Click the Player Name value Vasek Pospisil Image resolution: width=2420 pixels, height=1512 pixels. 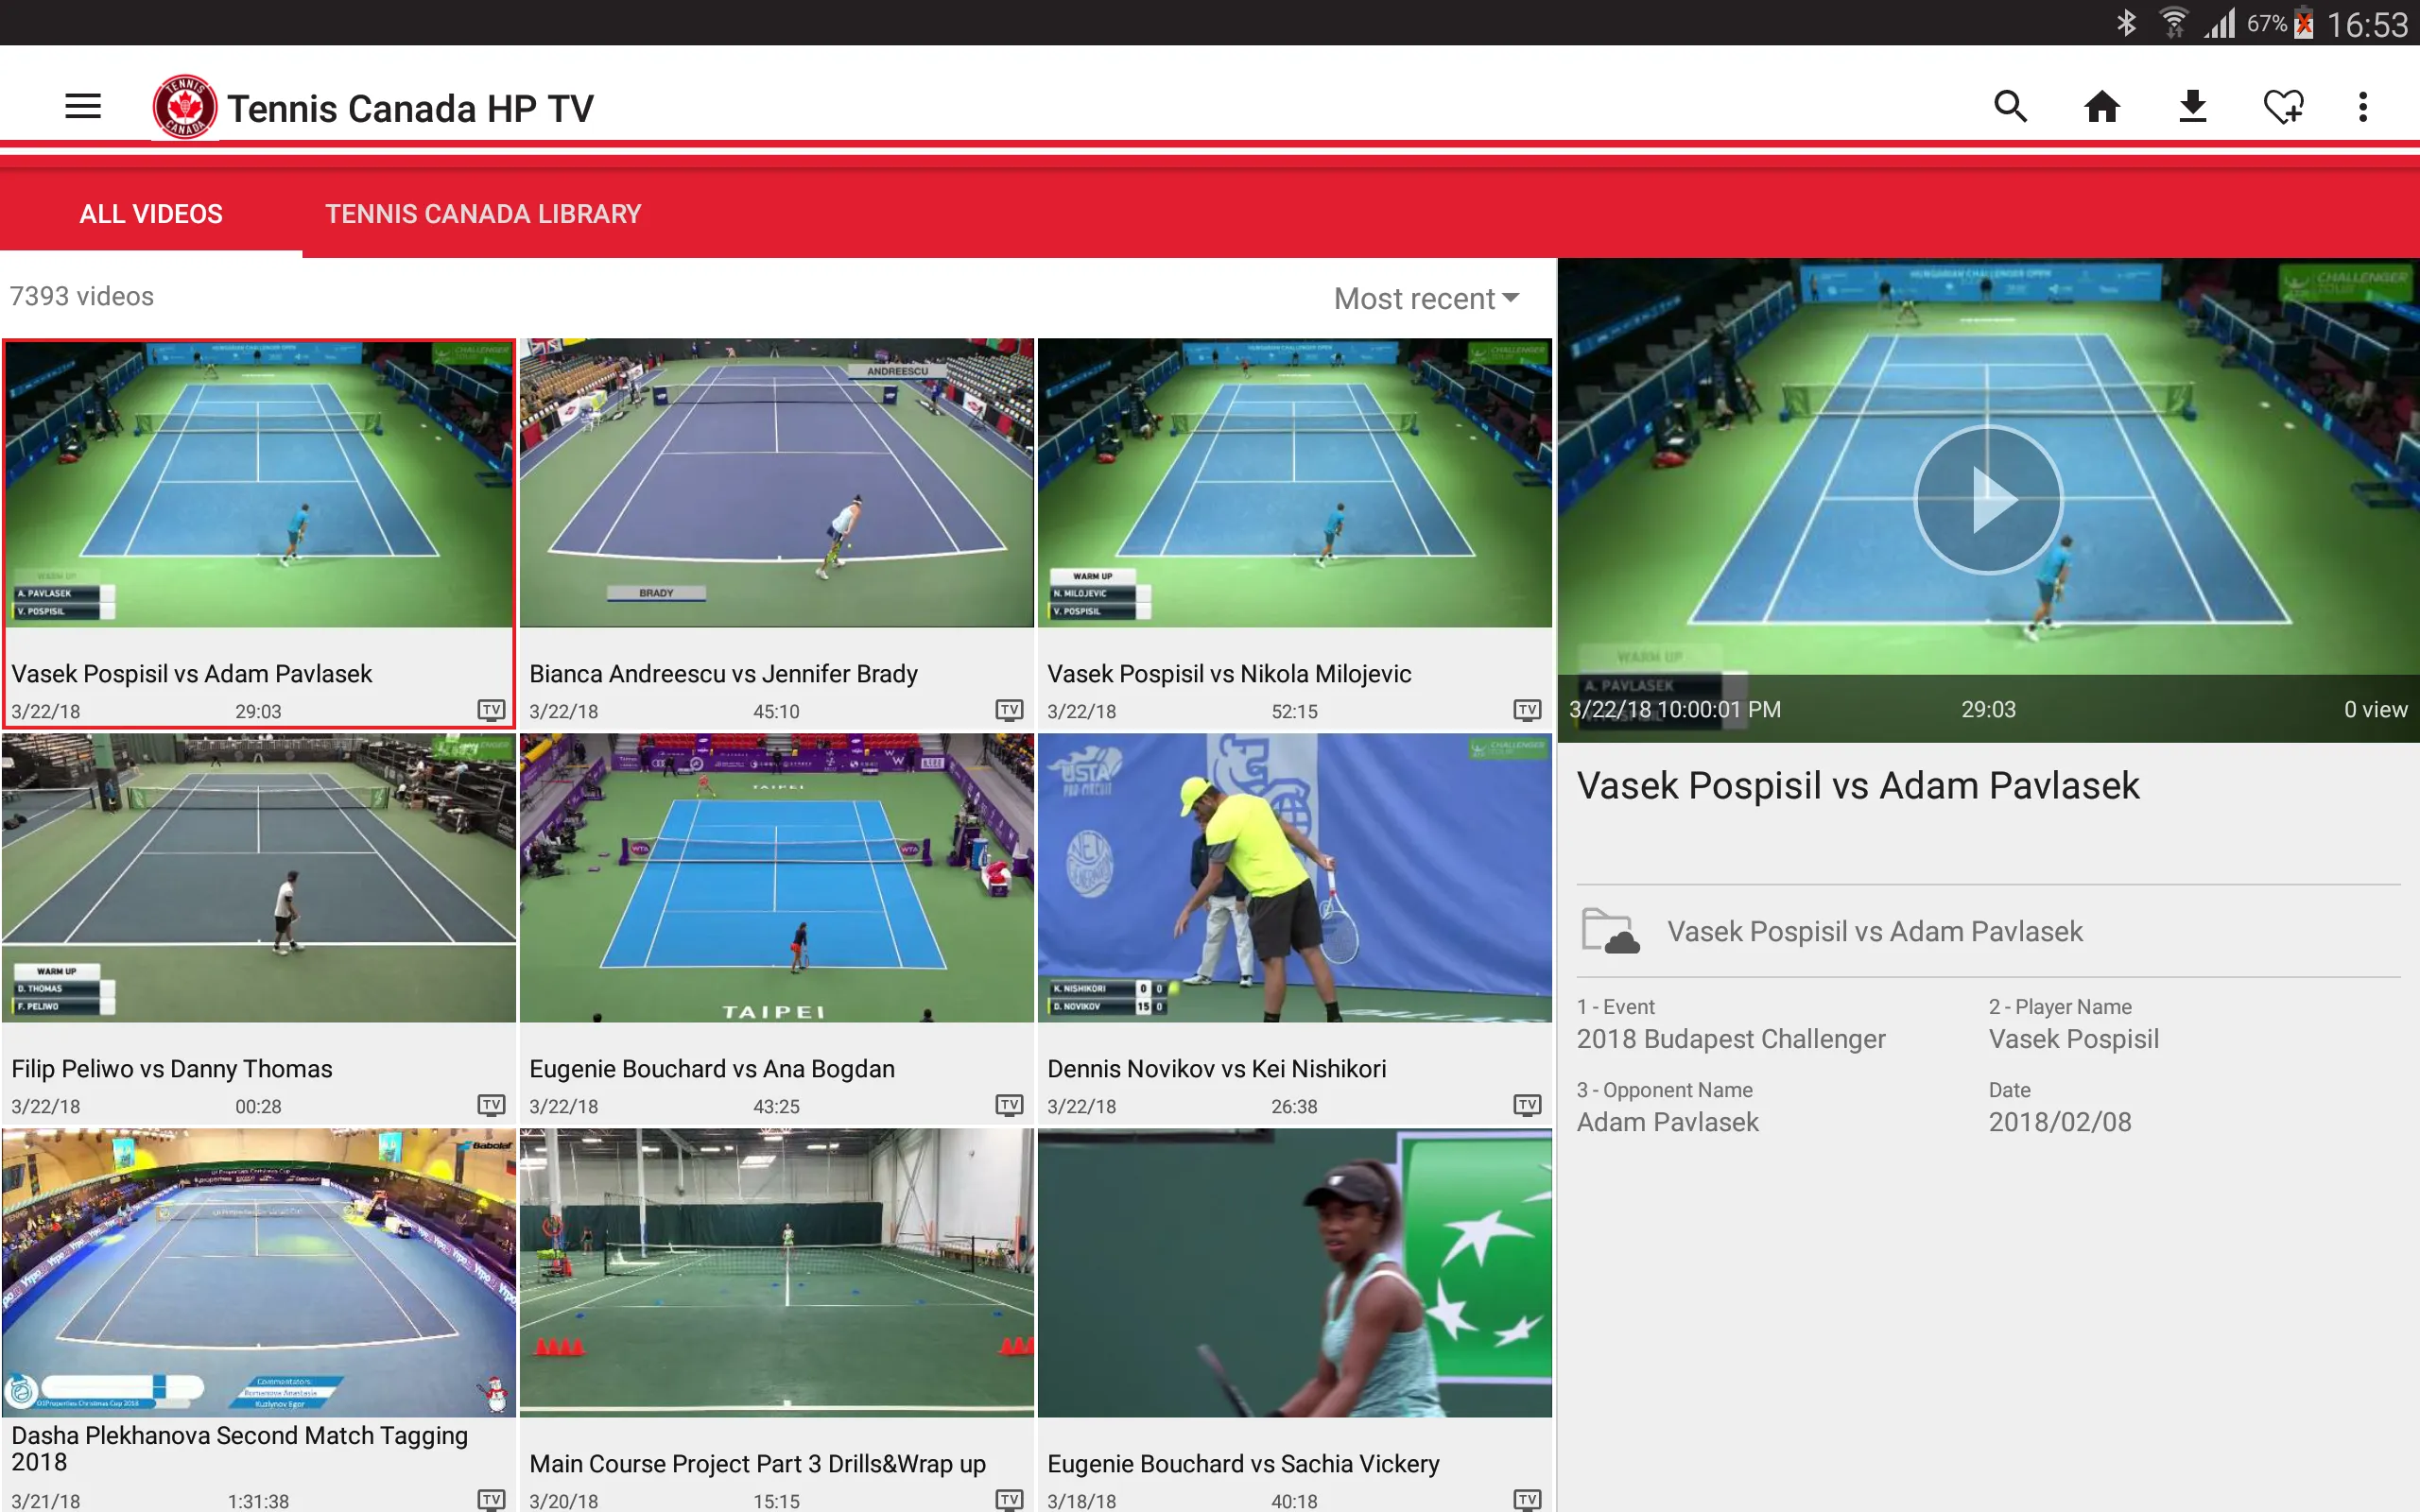pyautogui.click(x=2073, y=1039)
